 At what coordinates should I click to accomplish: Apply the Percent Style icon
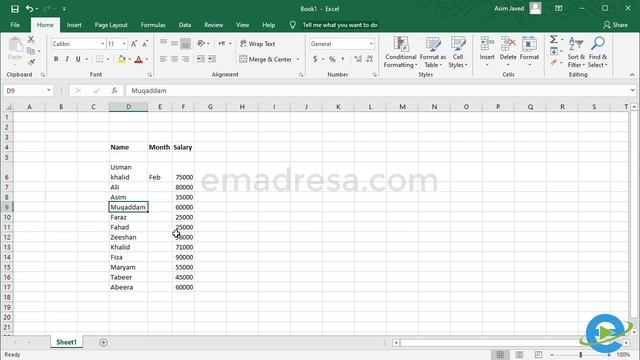332,59
